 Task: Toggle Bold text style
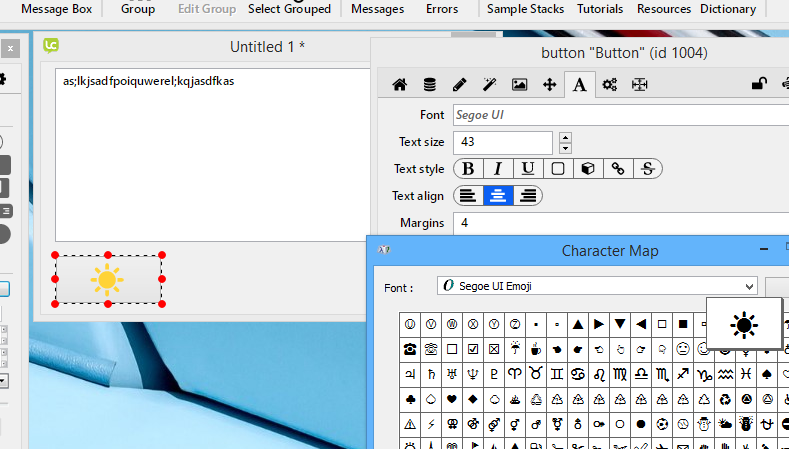[x=467, y=169]
